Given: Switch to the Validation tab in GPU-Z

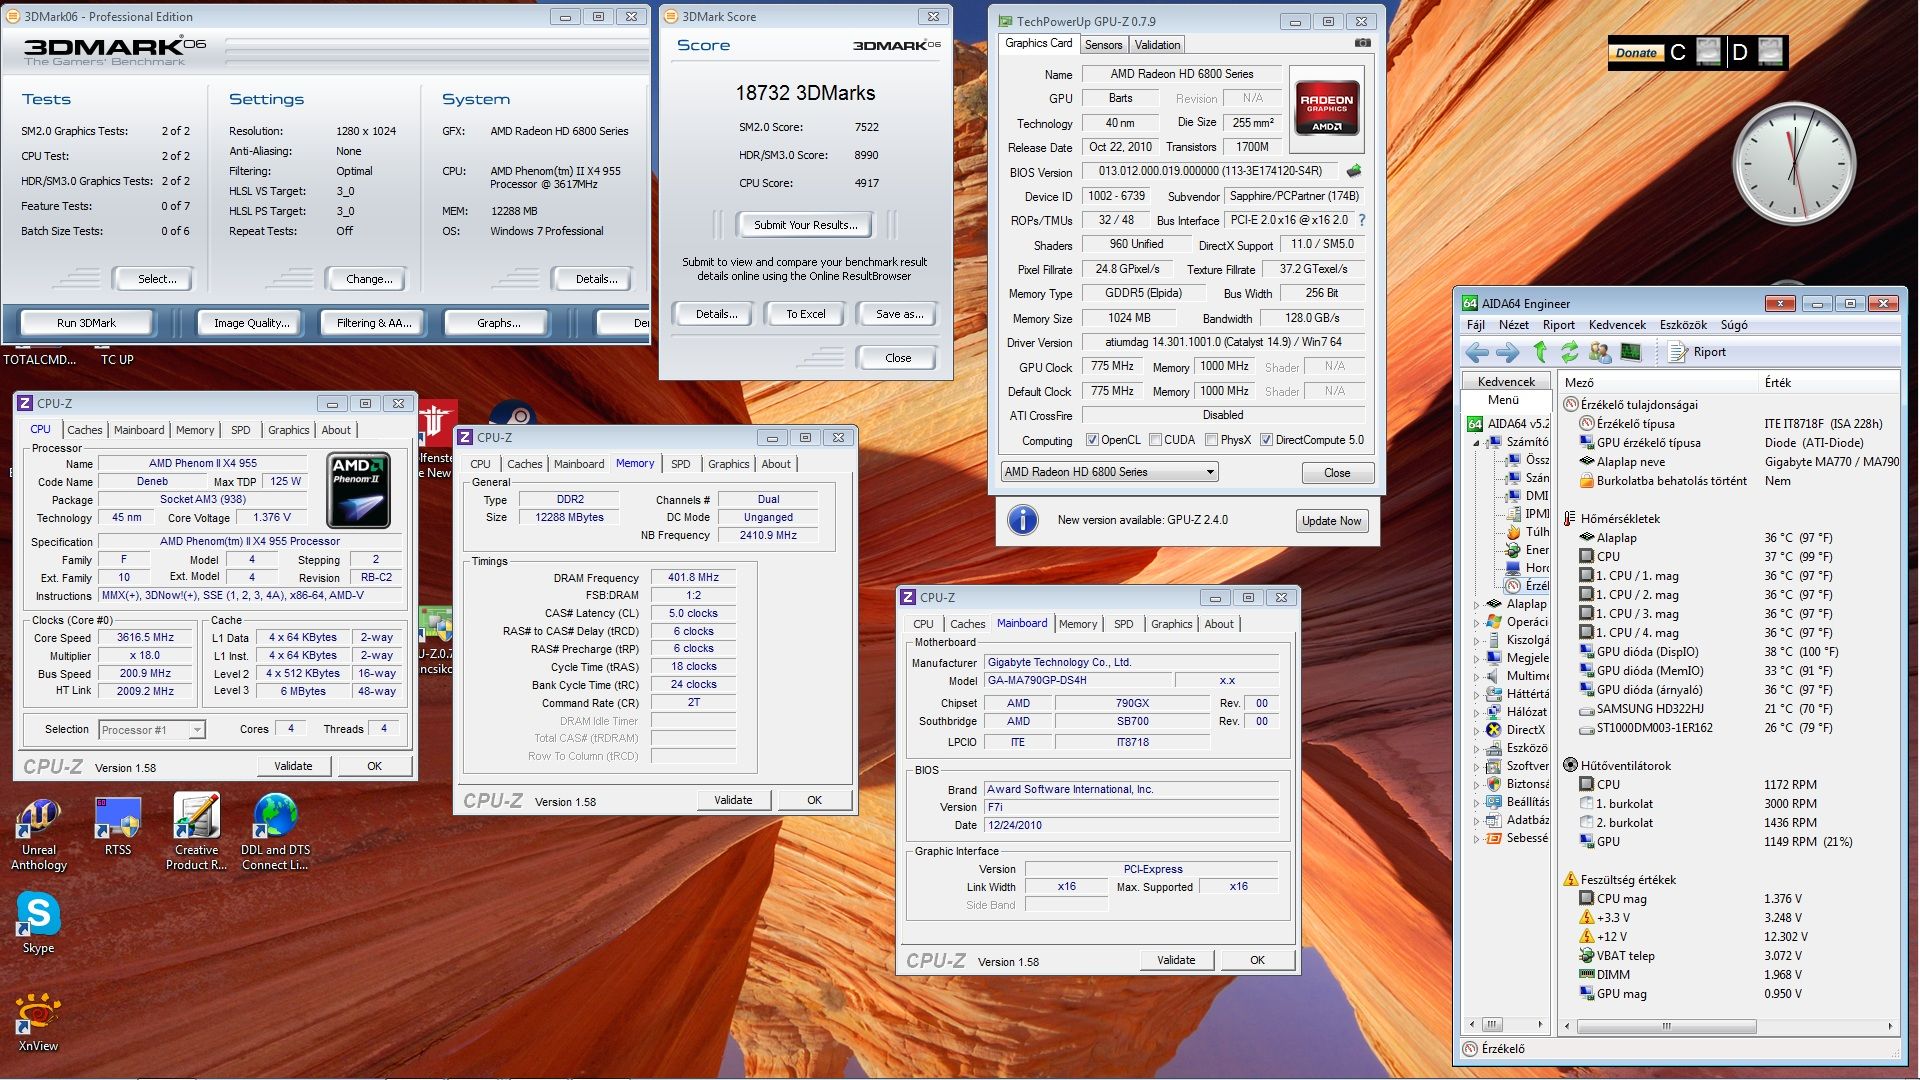Looking at the screenshot, I should [x=1157, y=45].
